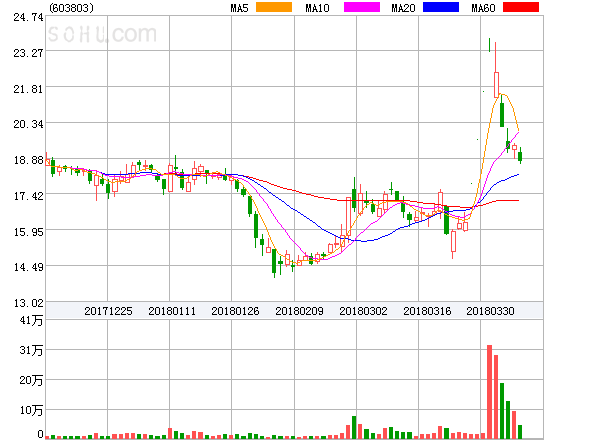
Task: Click the 24.74 price axis label
Action: (28, 17)
